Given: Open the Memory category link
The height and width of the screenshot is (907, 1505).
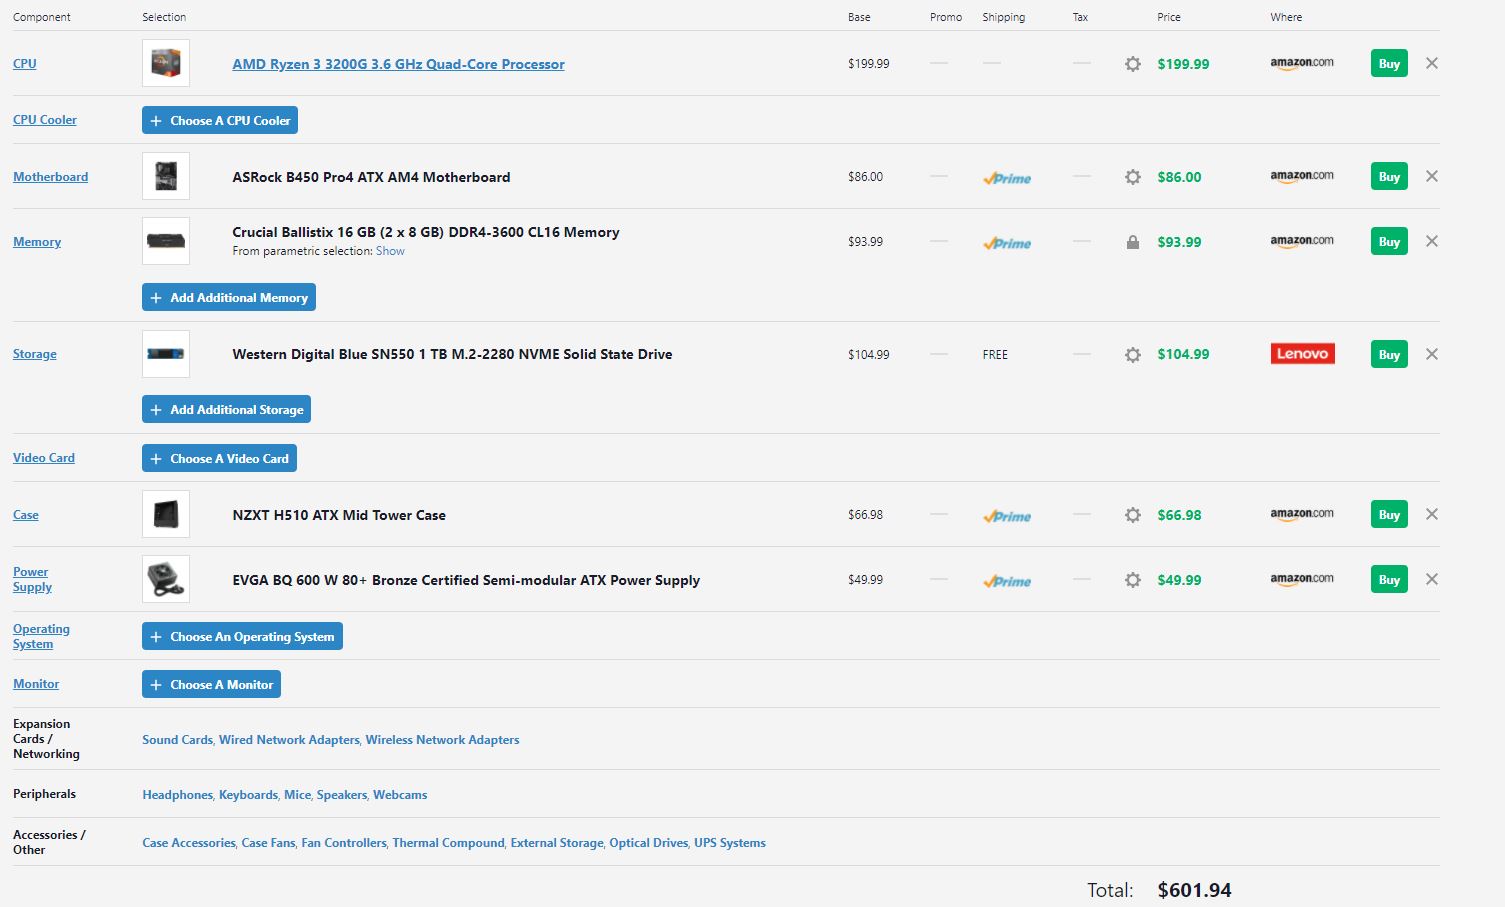Looking at the screenshot, I should [x=37, y=241].
